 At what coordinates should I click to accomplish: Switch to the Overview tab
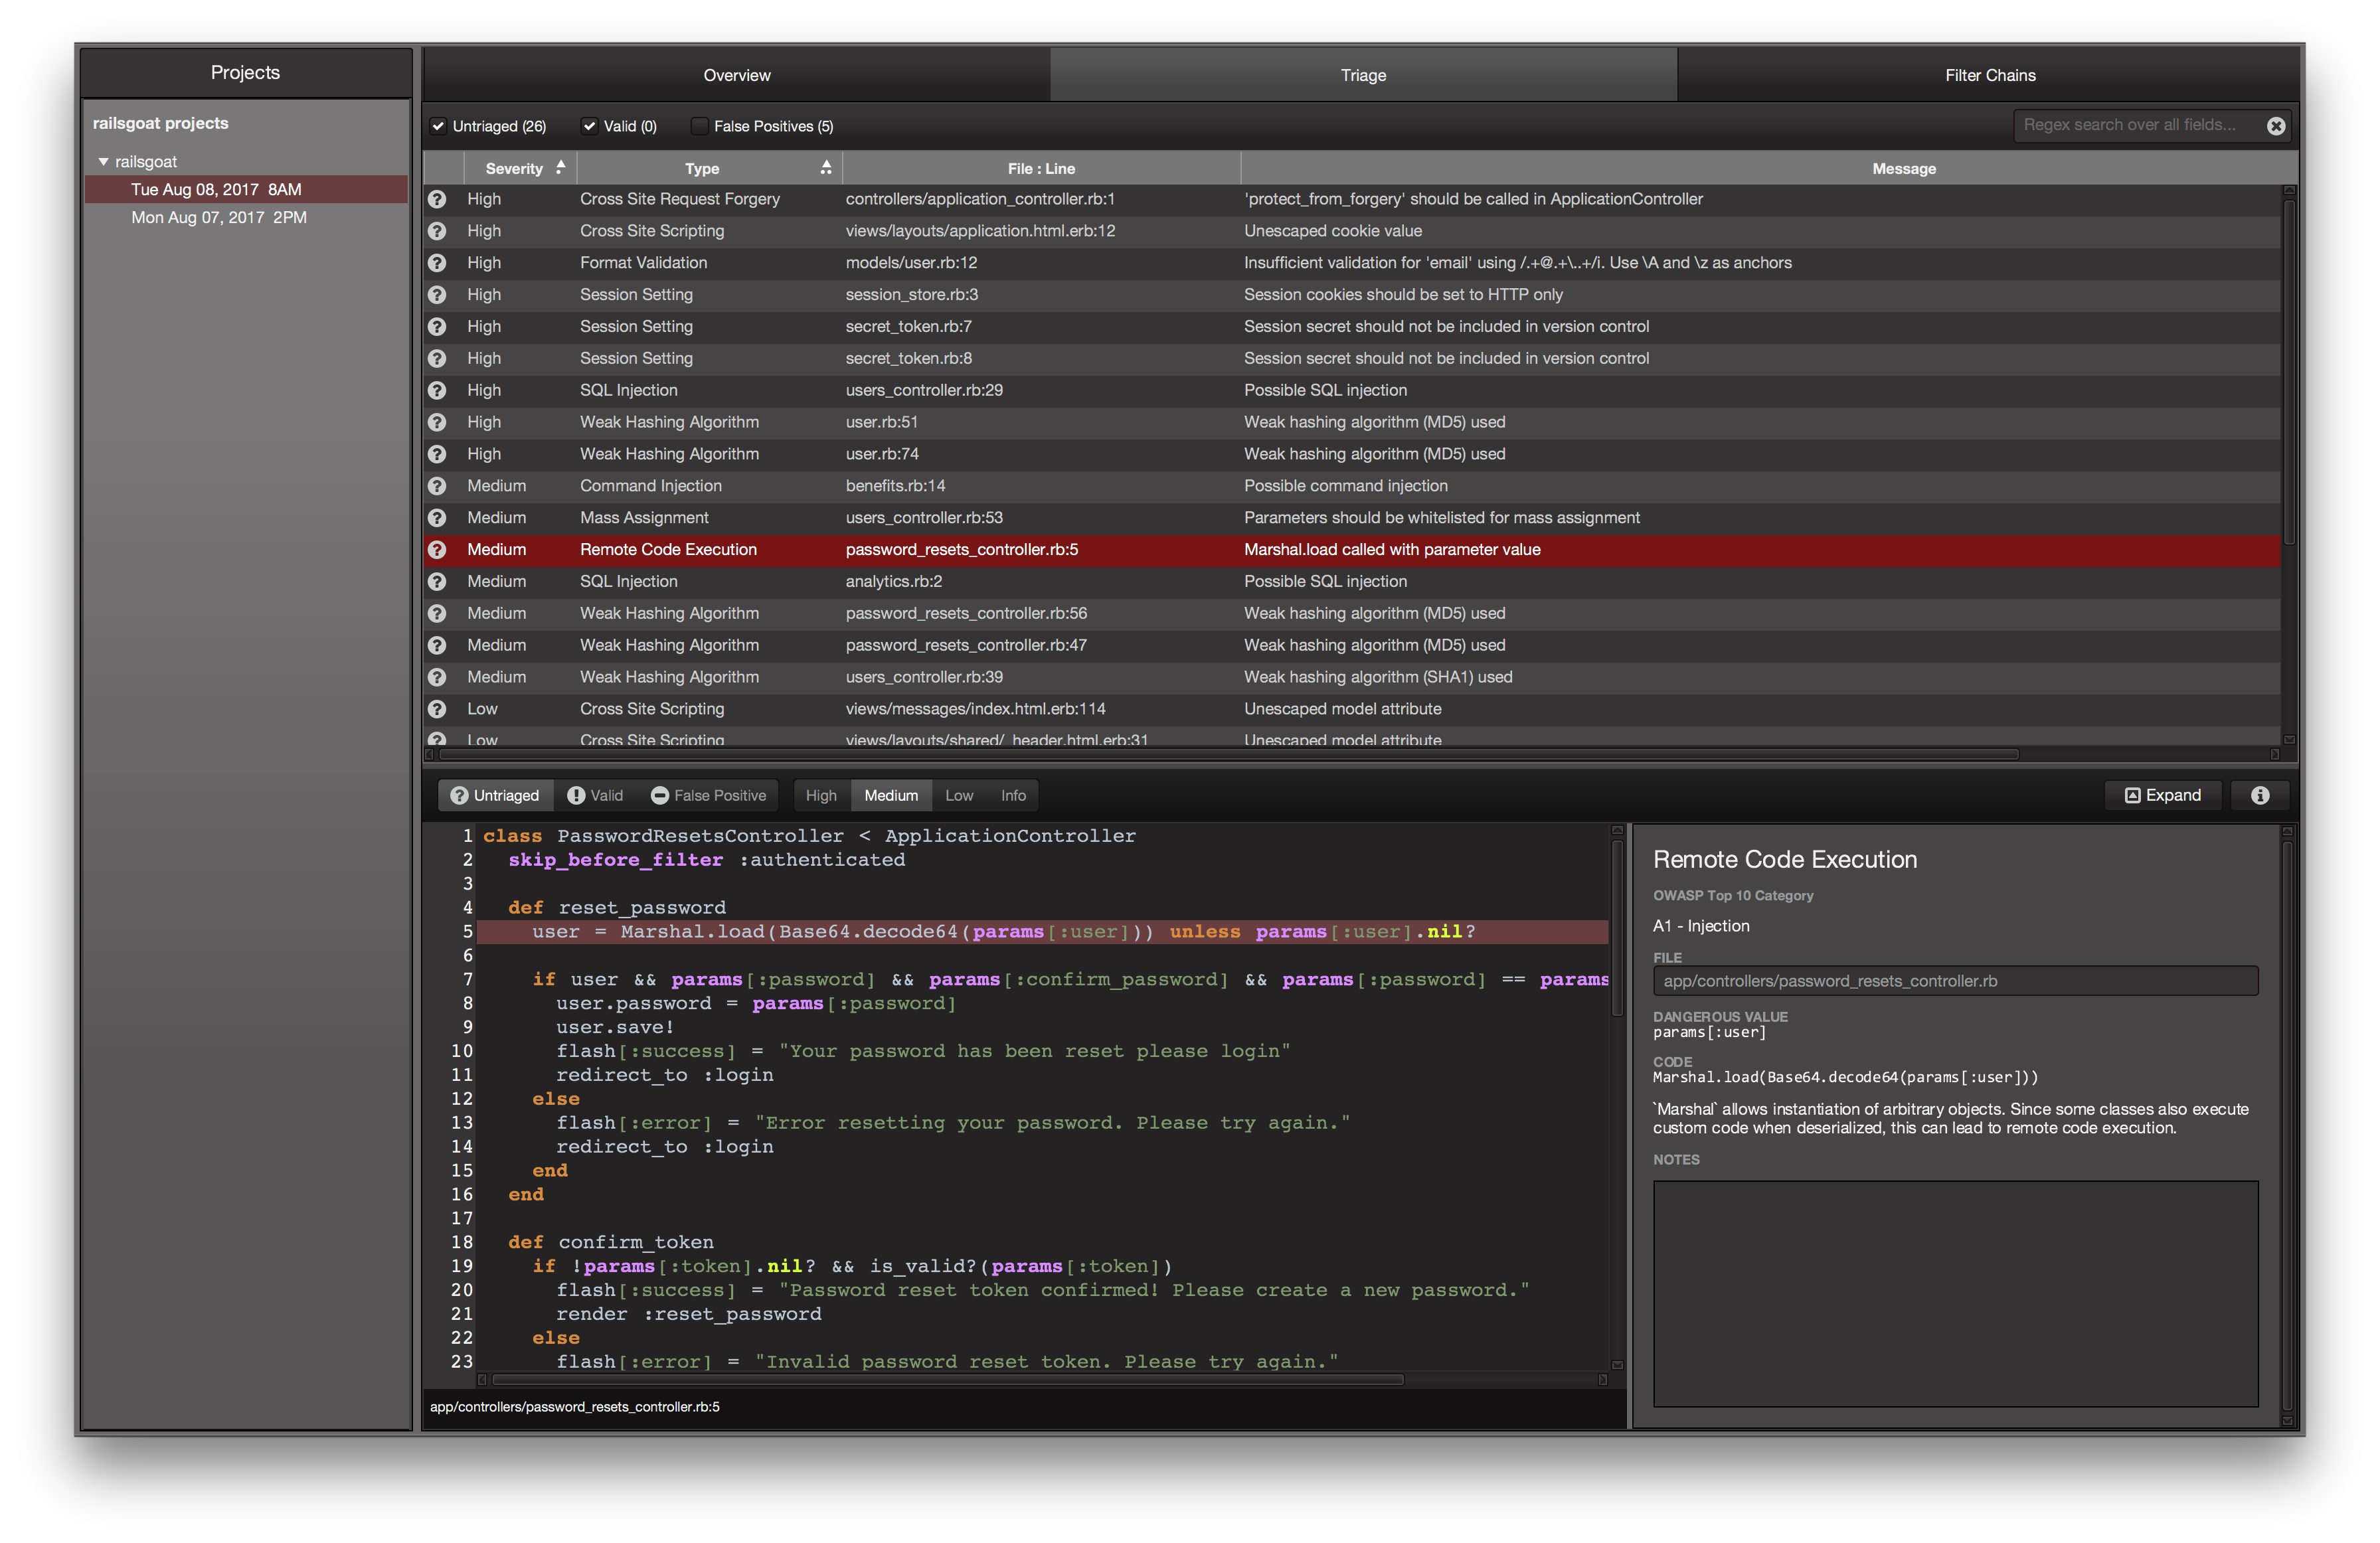point(736,75)
